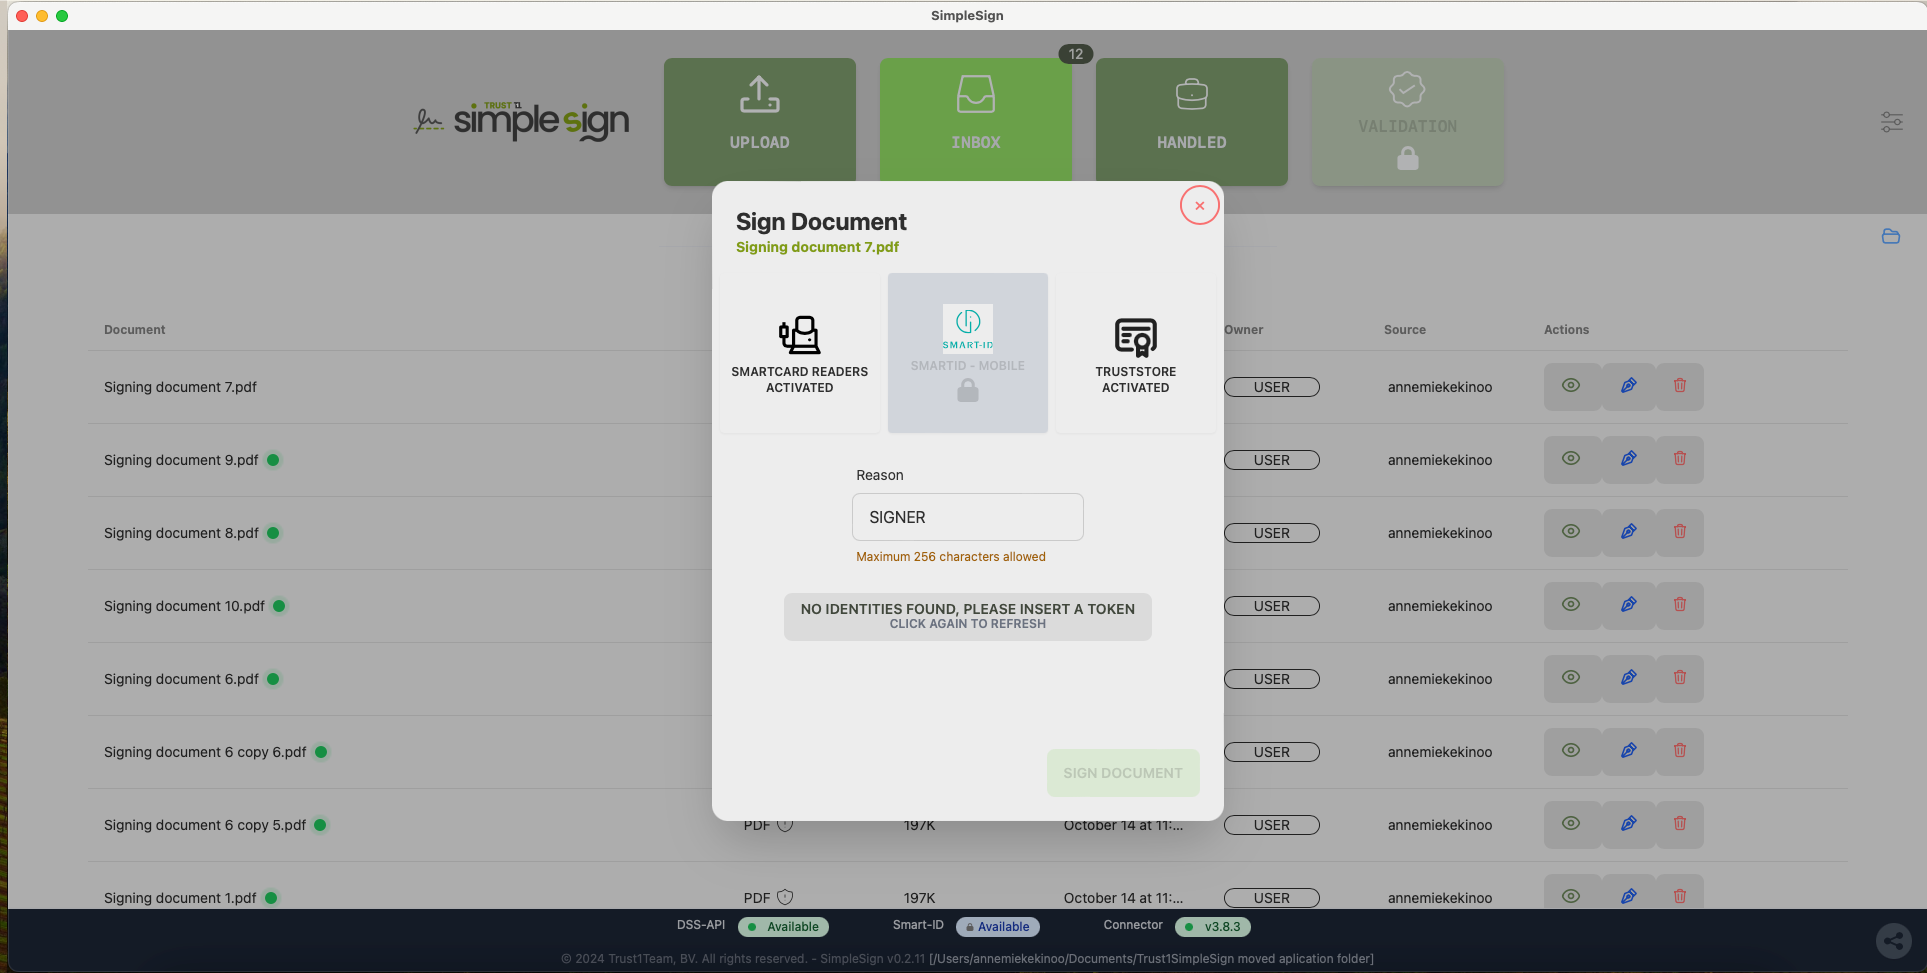
Task: Click the application folder path link
Action: (1151, 959)
